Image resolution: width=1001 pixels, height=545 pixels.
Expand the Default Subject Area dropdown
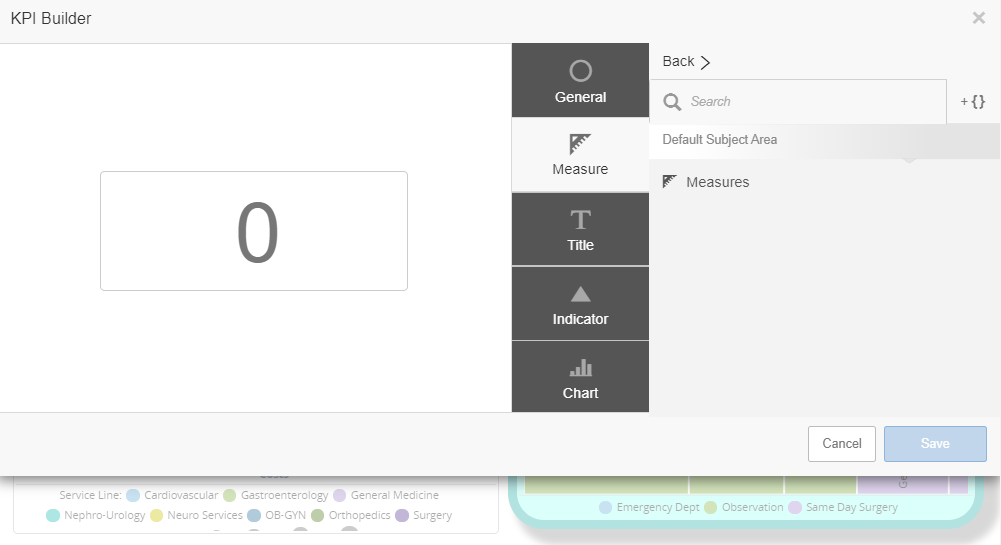[824, 140]
